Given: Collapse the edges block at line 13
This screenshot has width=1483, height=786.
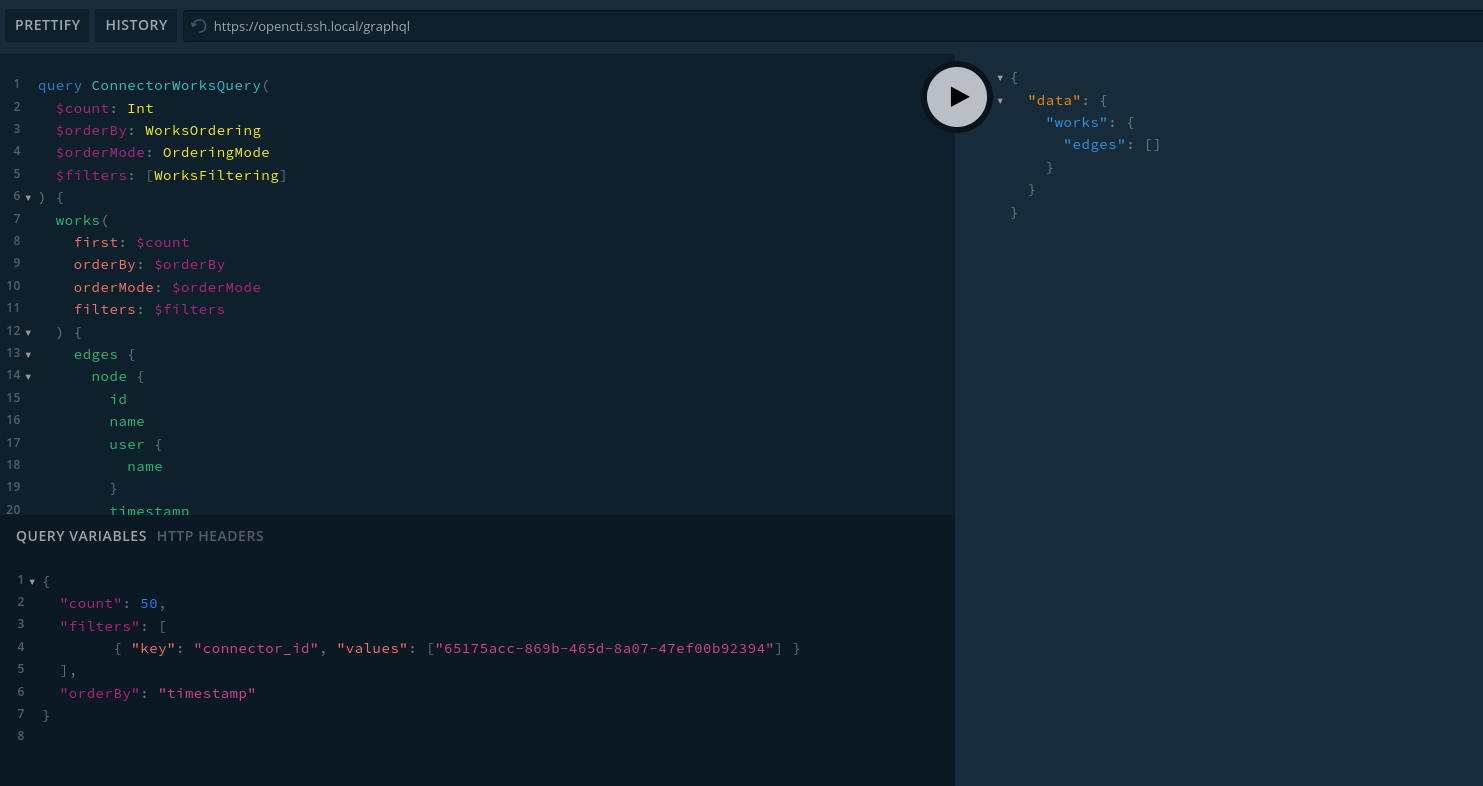Looking at the screenshot, I should pyautogui.click(x=28, y=354).
